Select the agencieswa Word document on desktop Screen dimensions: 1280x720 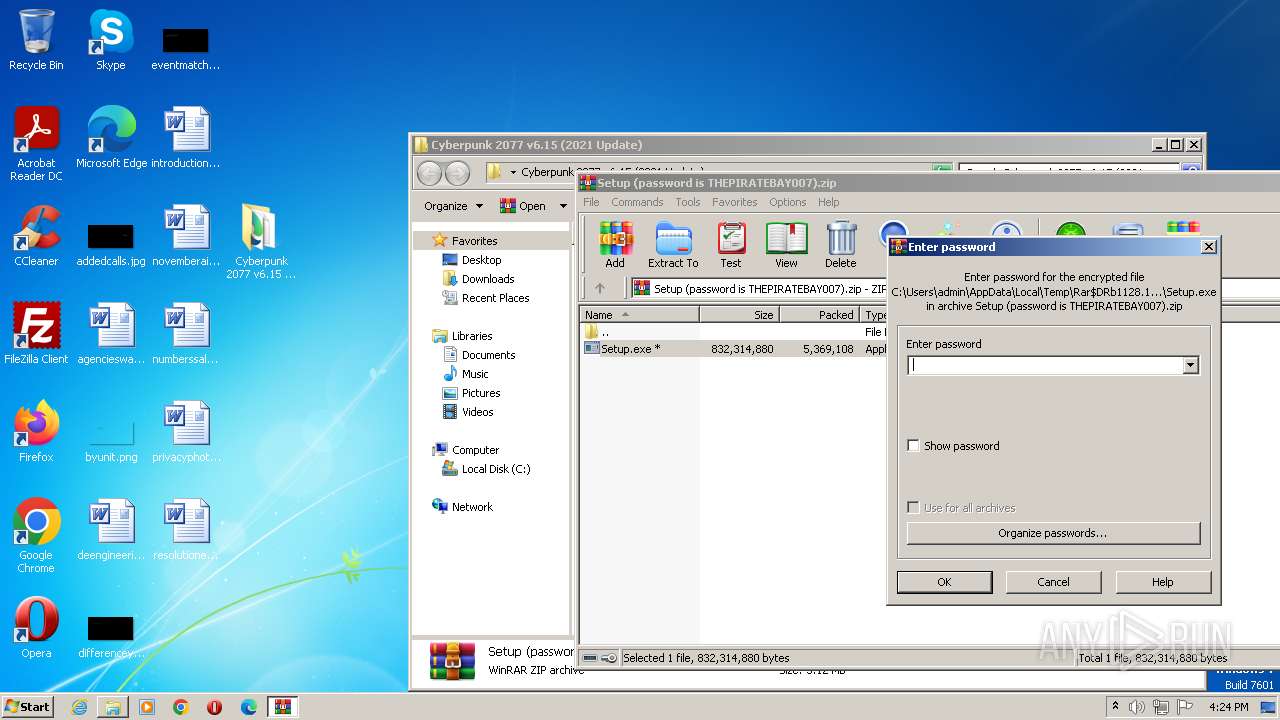coord(111,334)
